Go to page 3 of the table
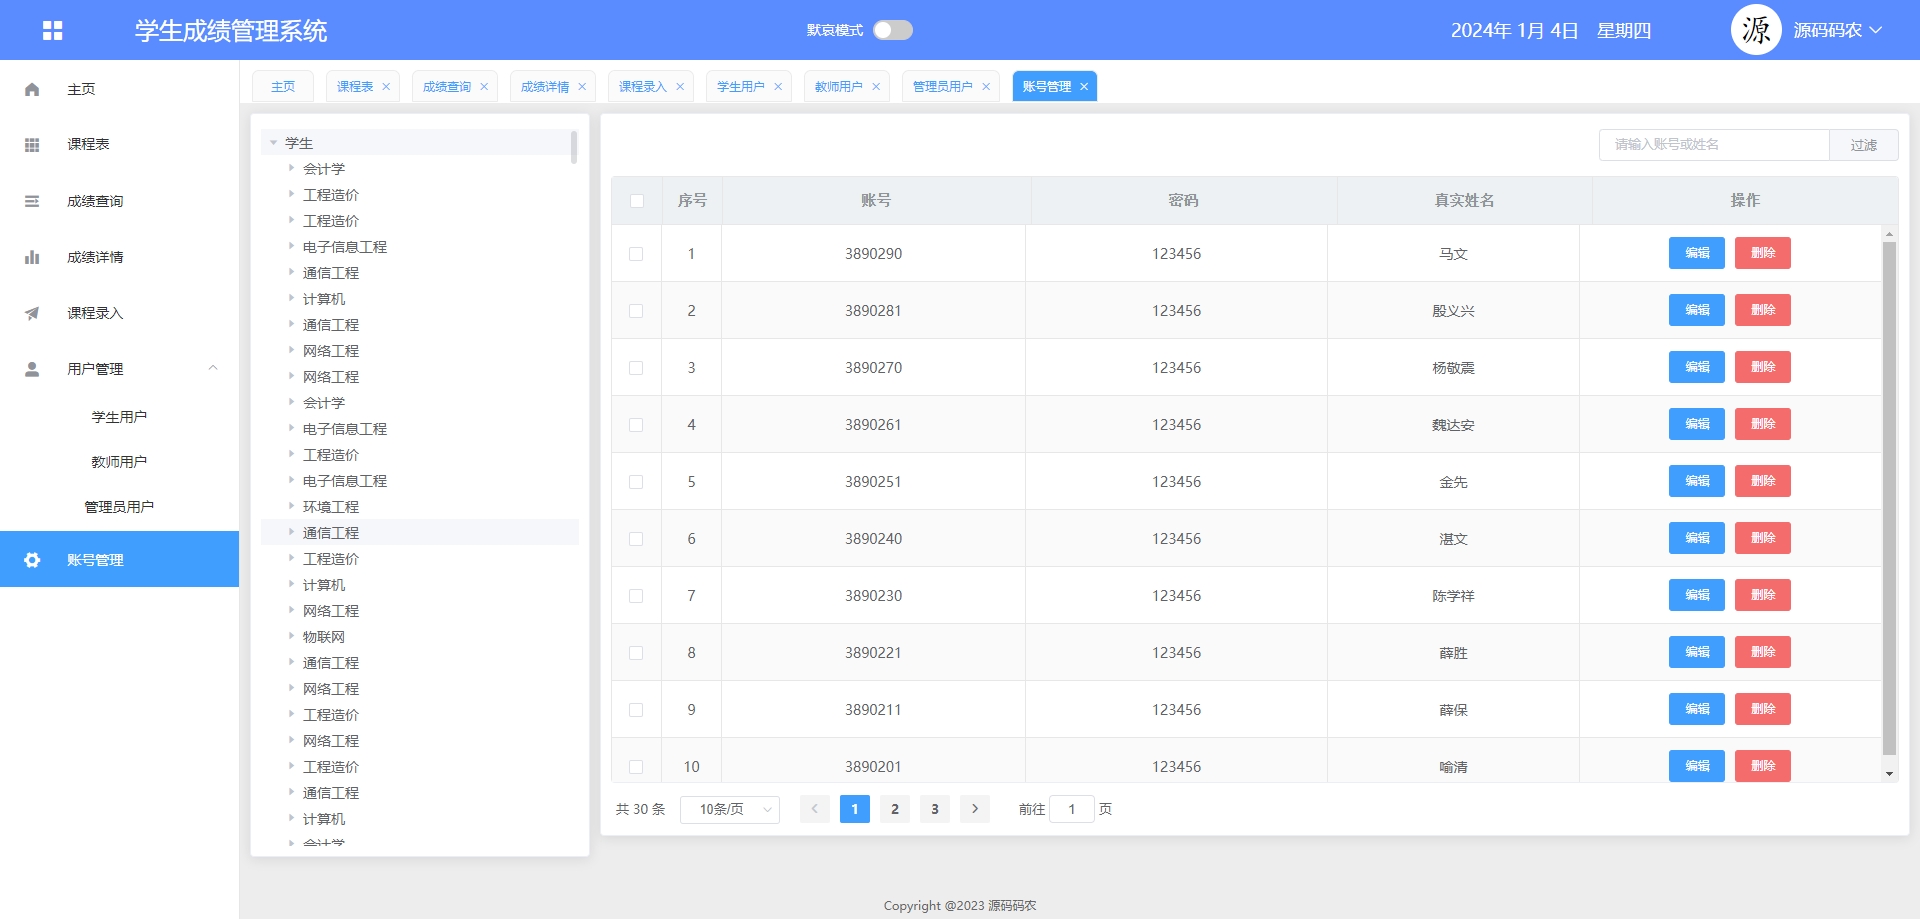Viewport: 1920px width, 919px height. click(x=935, y=809)
